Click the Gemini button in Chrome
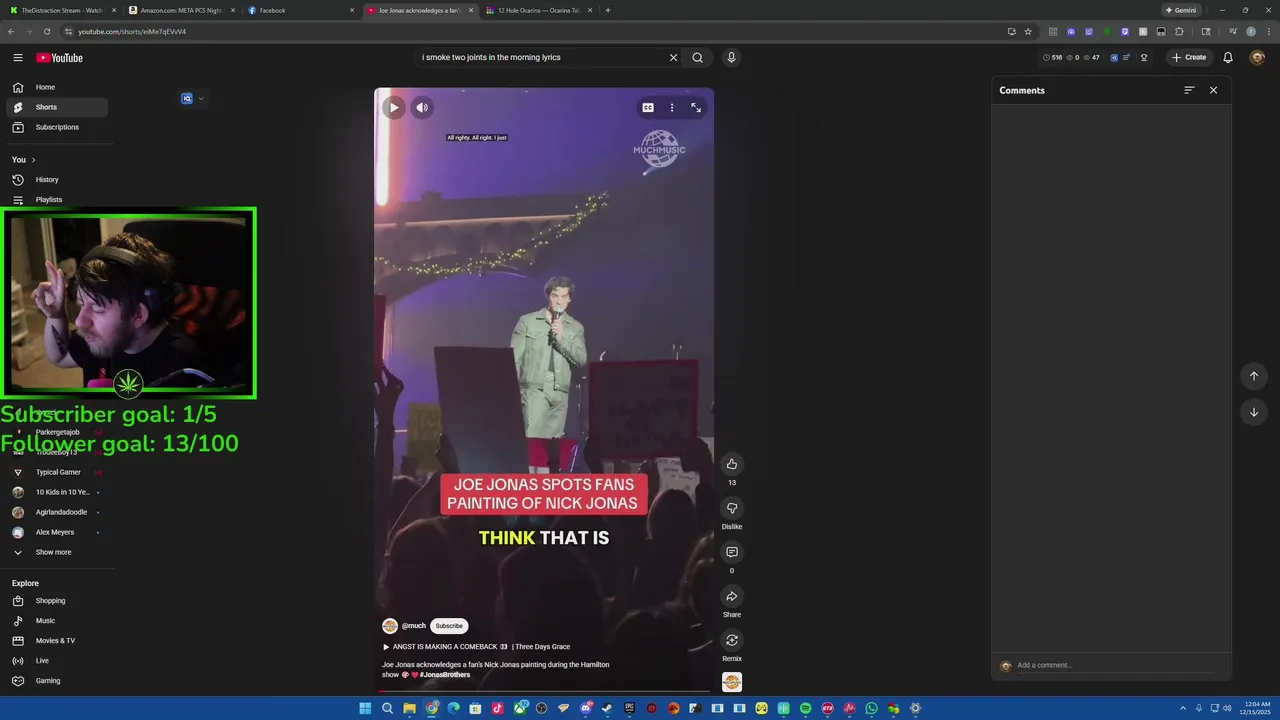 click(1181, 10)
